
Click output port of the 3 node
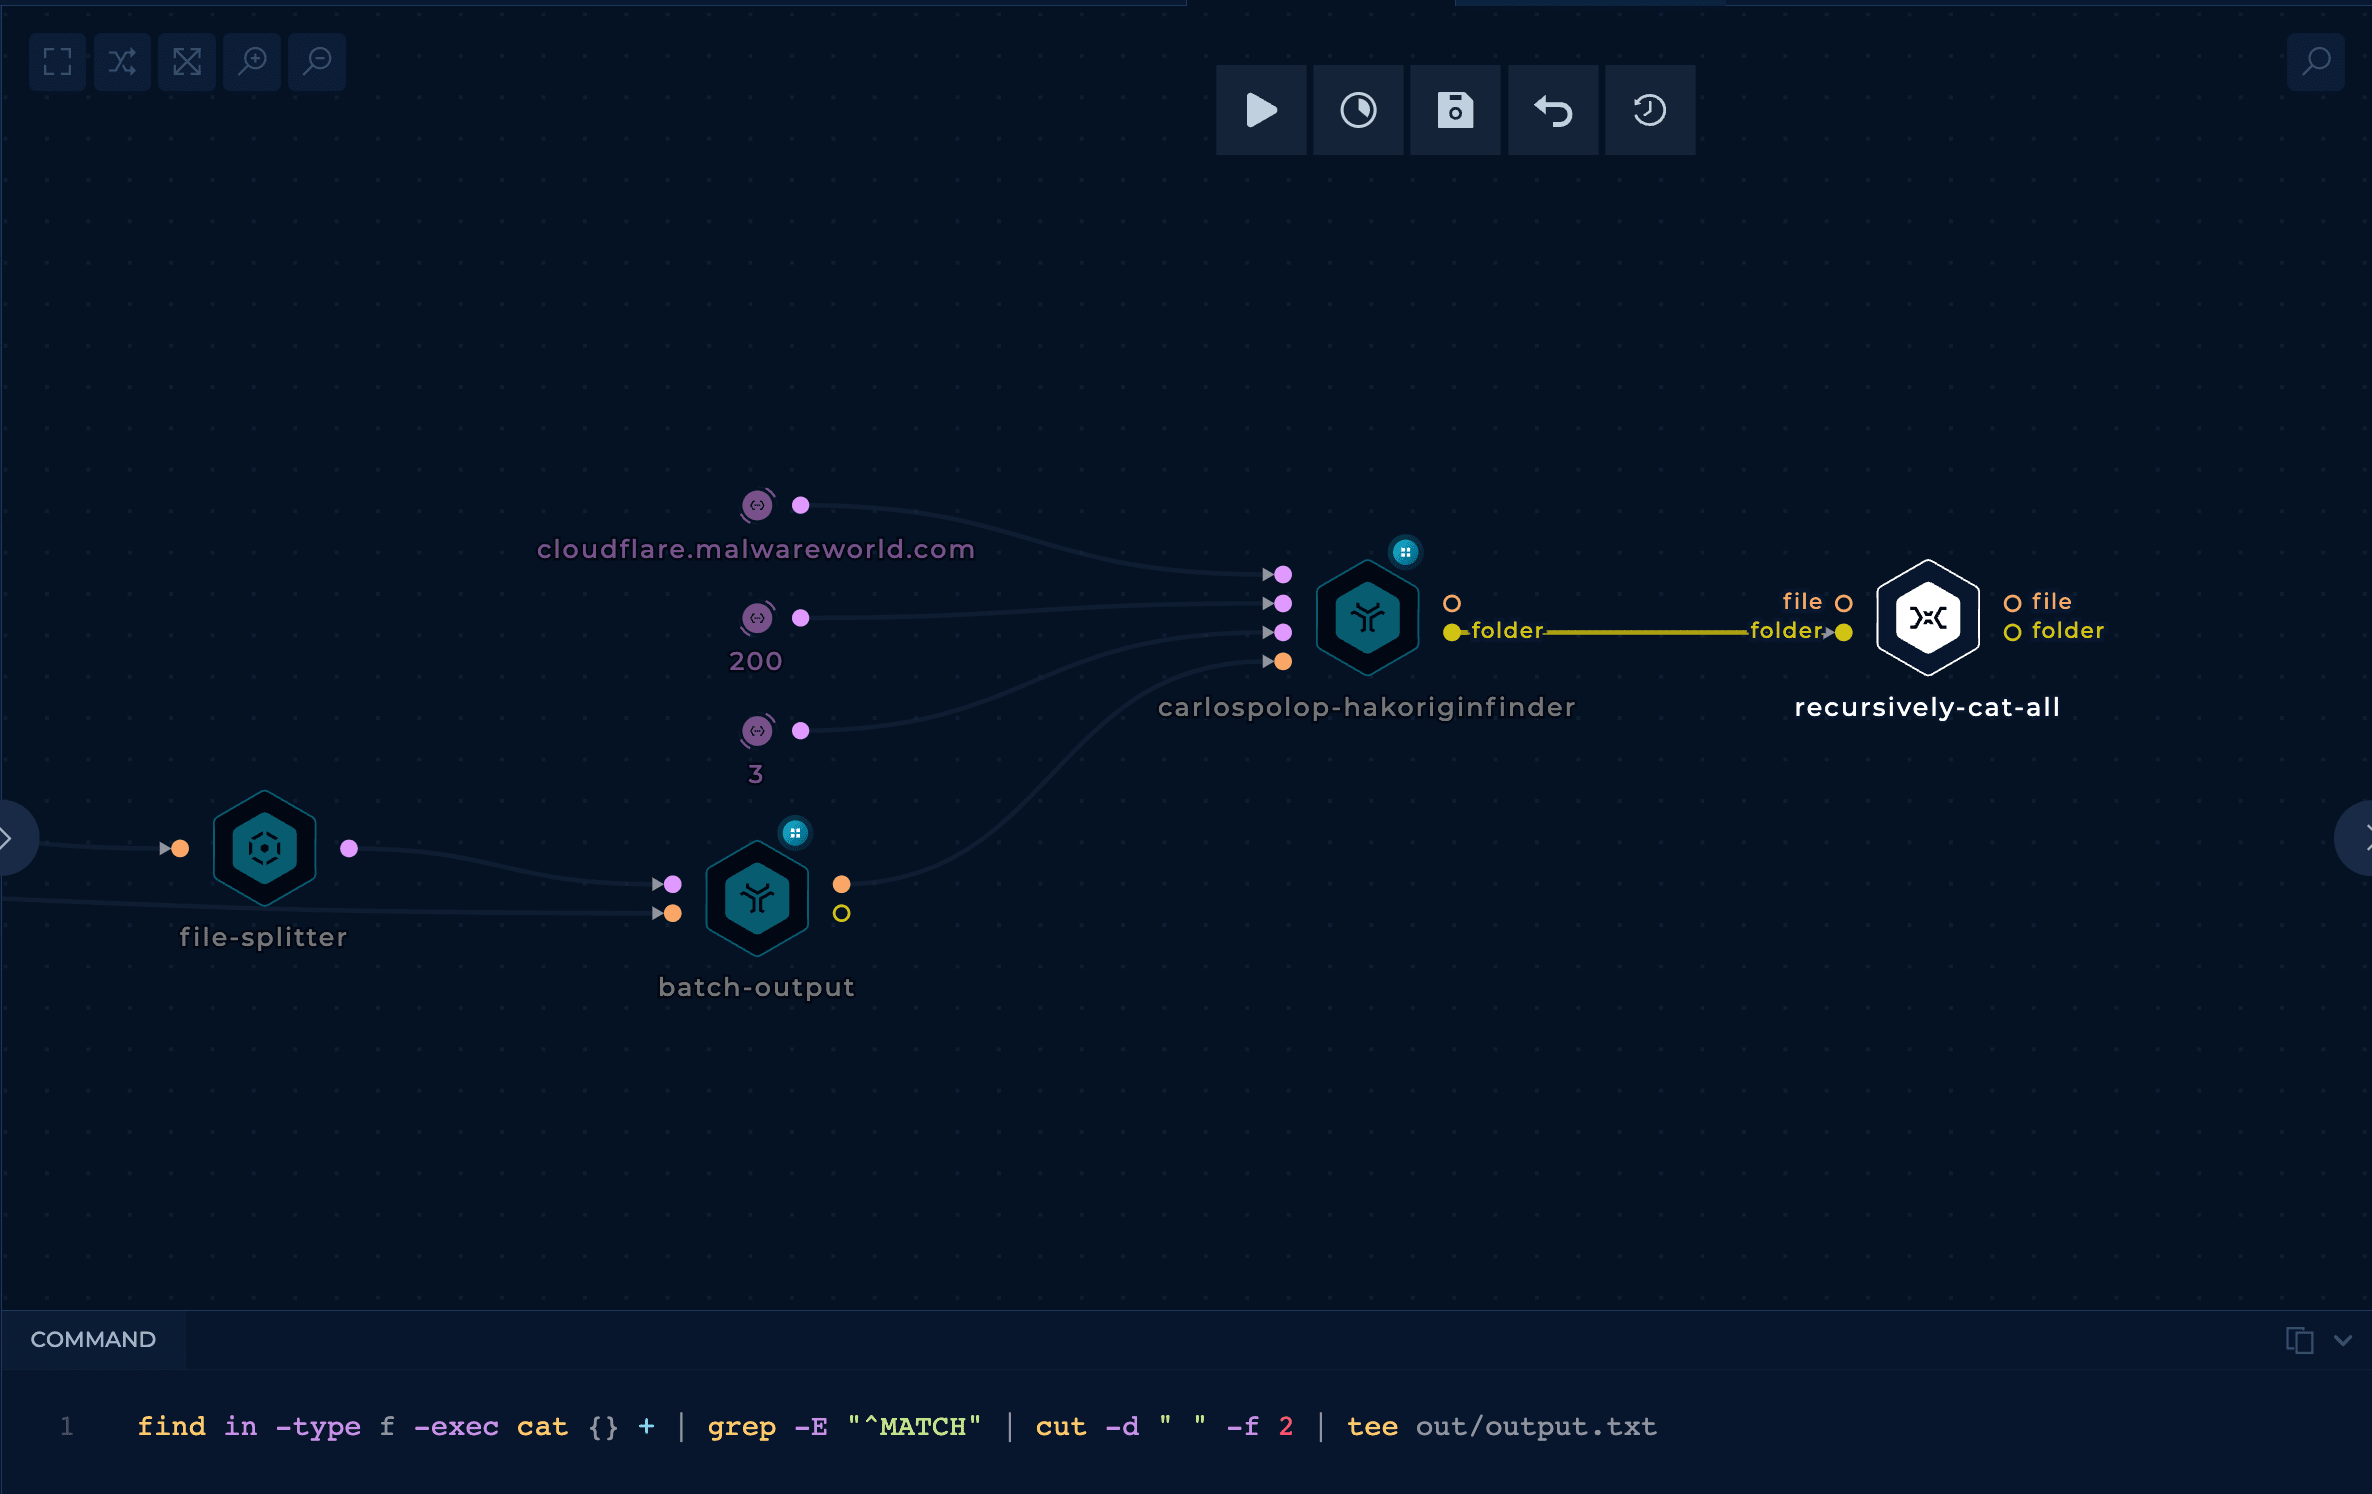801,731
